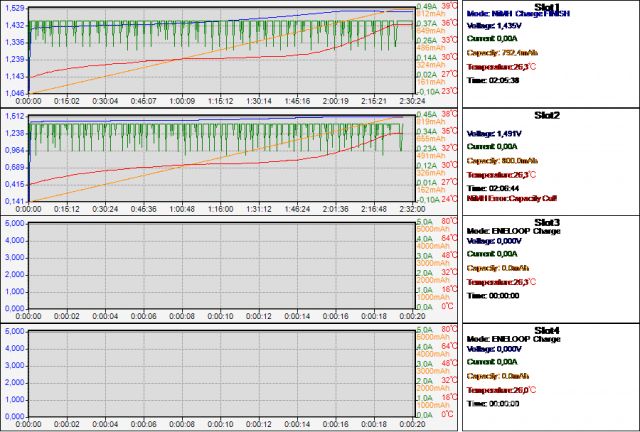640x432 pixels.
Task: Click the '1,512' voltage axis label
Action: (x=14, y=116)
